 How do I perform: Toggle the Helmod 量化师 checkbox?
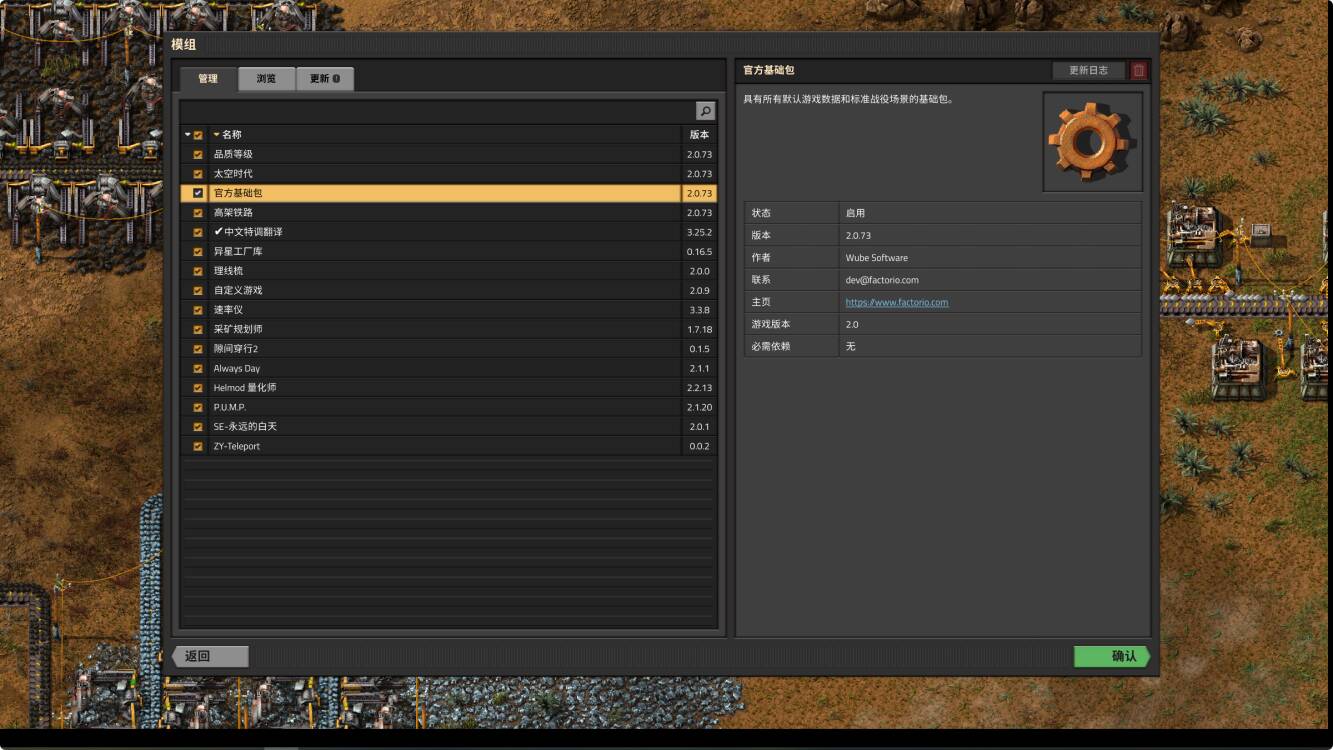(198, 388)
